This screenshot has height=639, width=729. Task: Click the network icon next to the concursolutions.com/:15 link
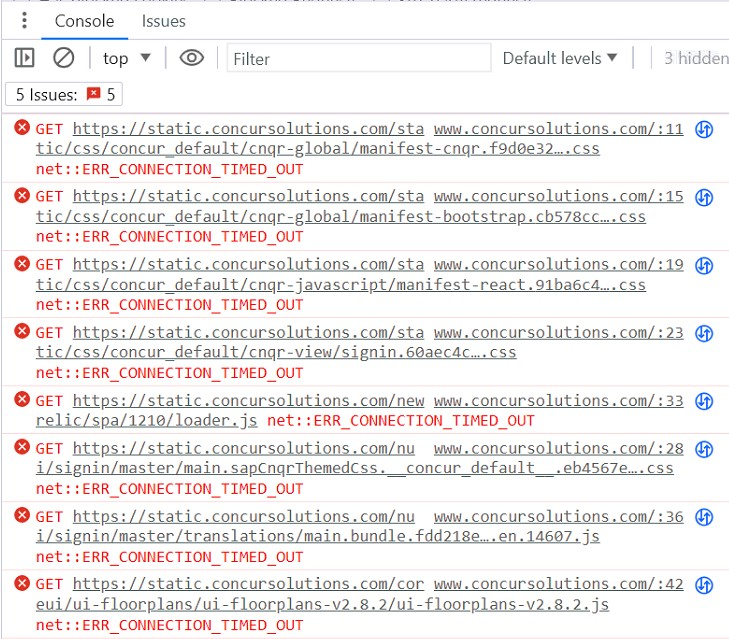click(704, 197)
